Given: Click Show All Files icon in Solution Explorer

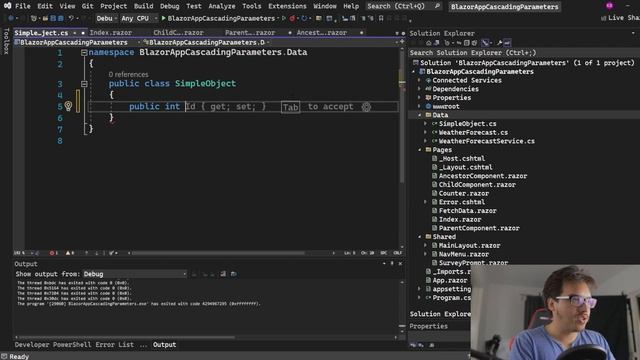Looking at the screenshot, I should (474, 43).
